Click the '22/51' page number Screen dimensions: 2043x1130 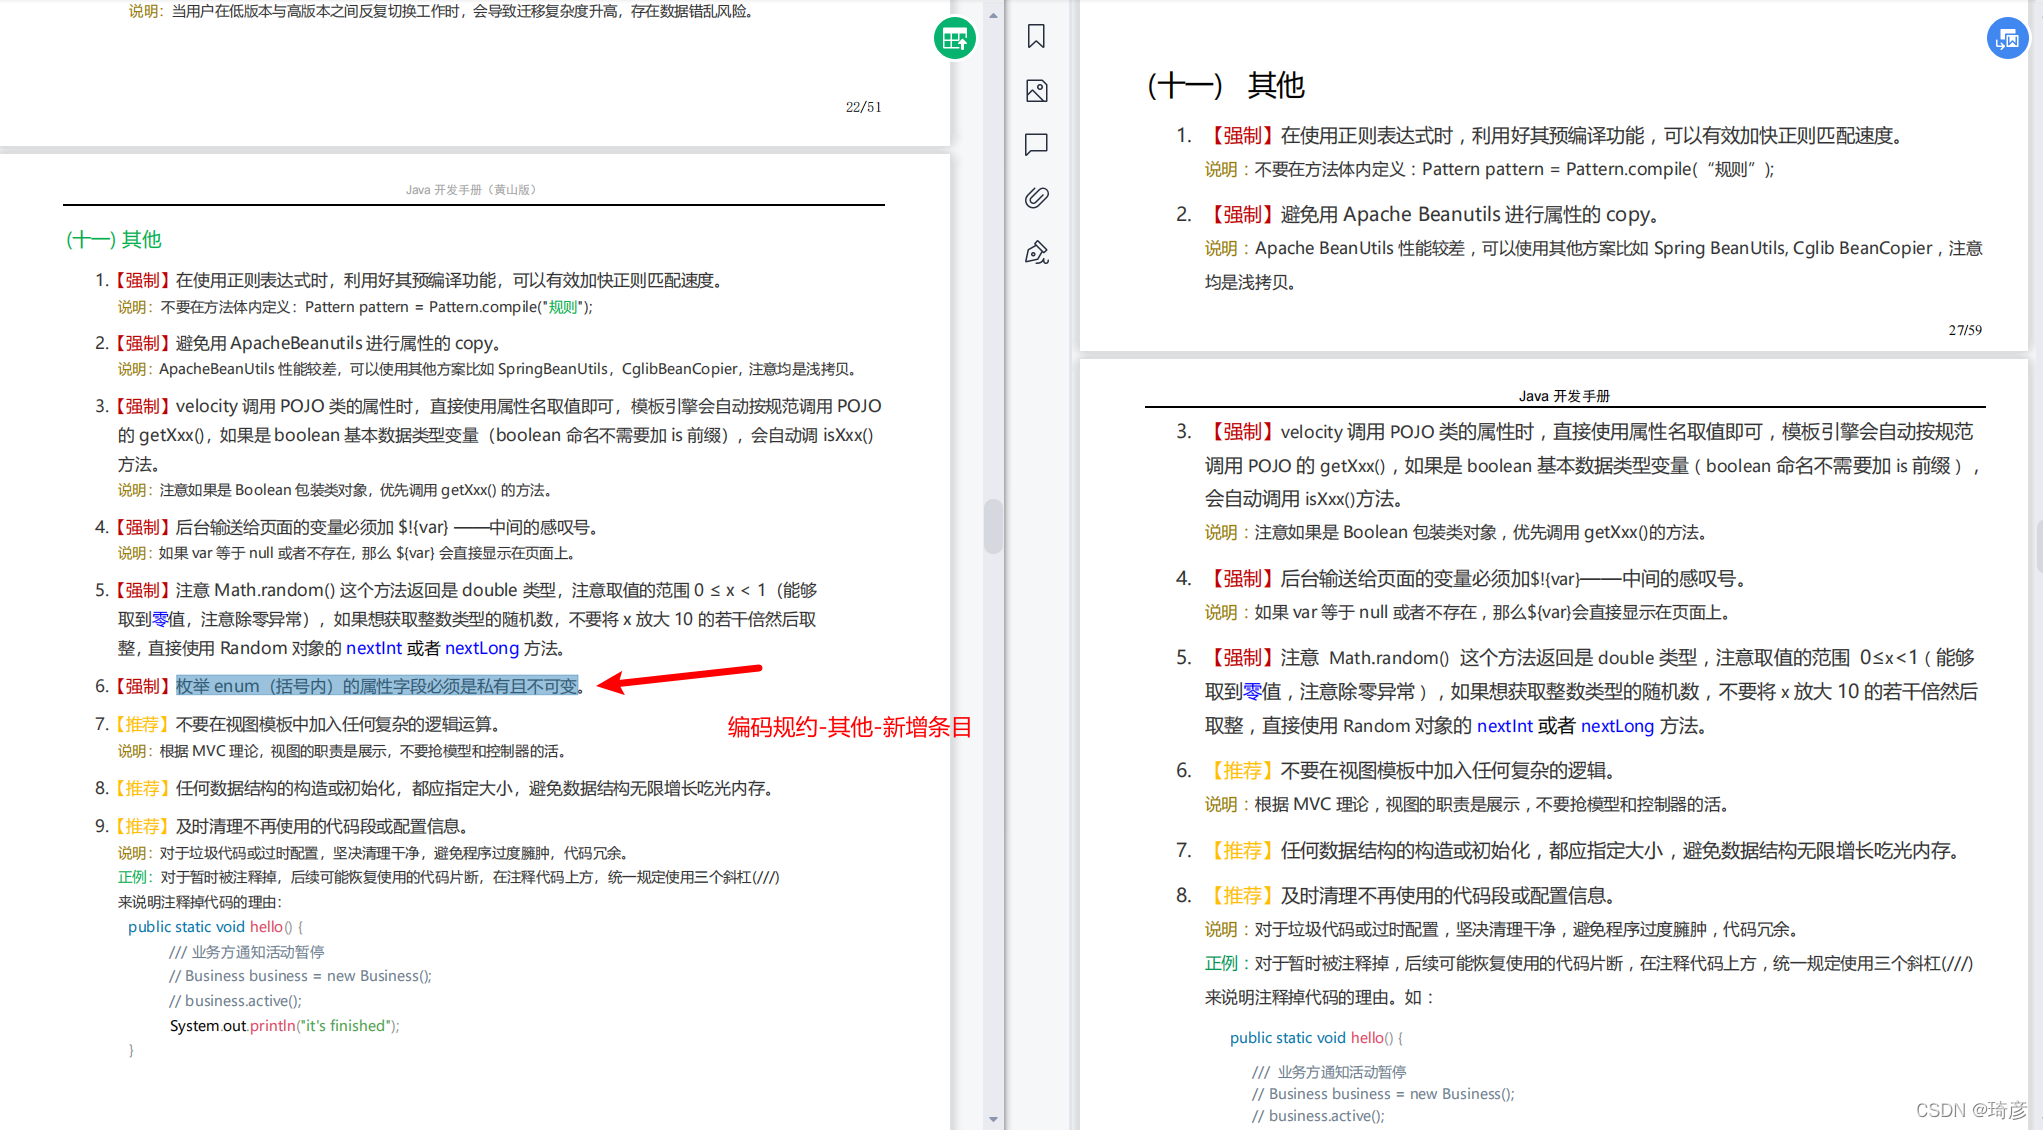863,107
